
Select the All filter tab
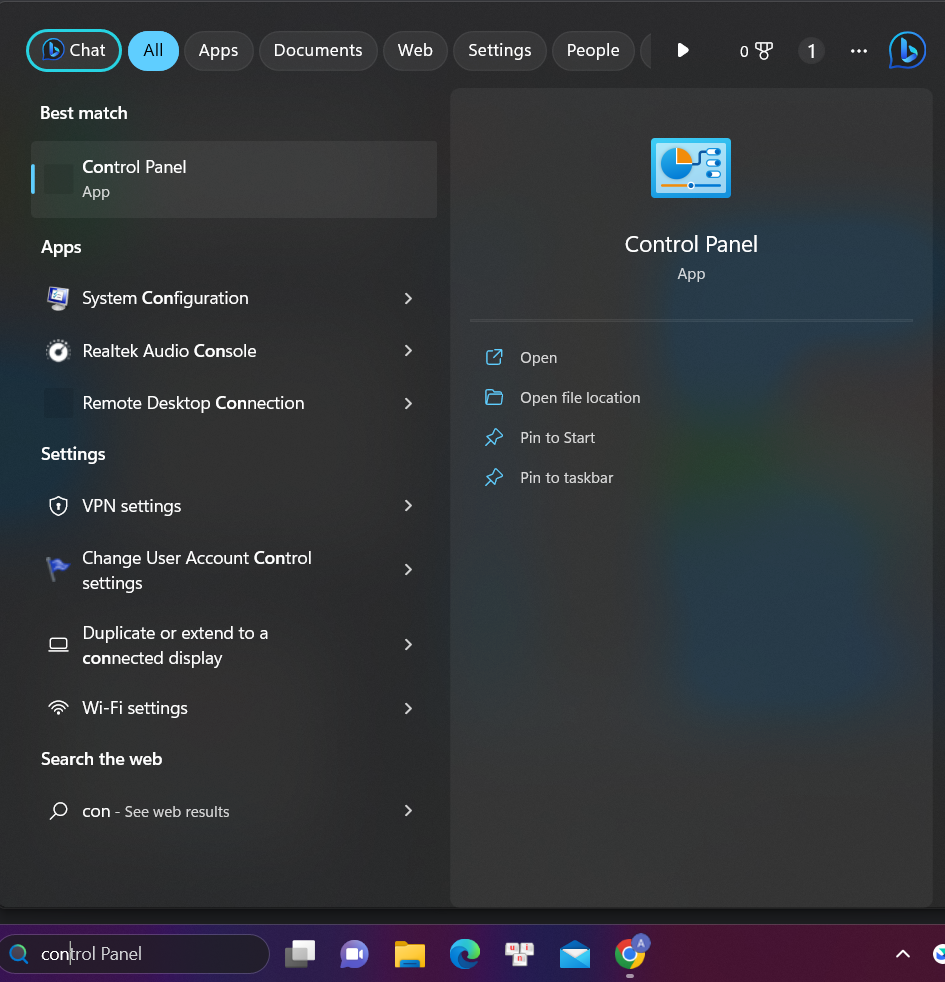[x=153, y=50]
